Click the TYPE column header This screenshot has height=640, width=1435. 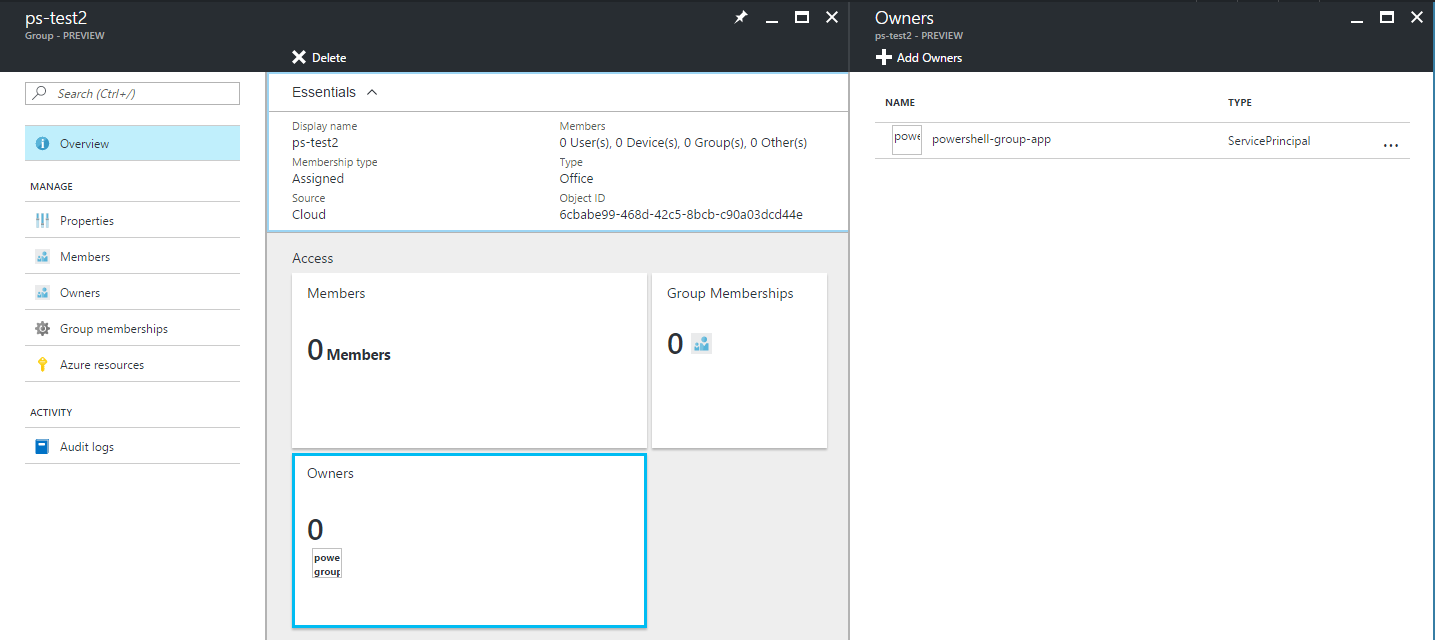(x=1240, y=103)
